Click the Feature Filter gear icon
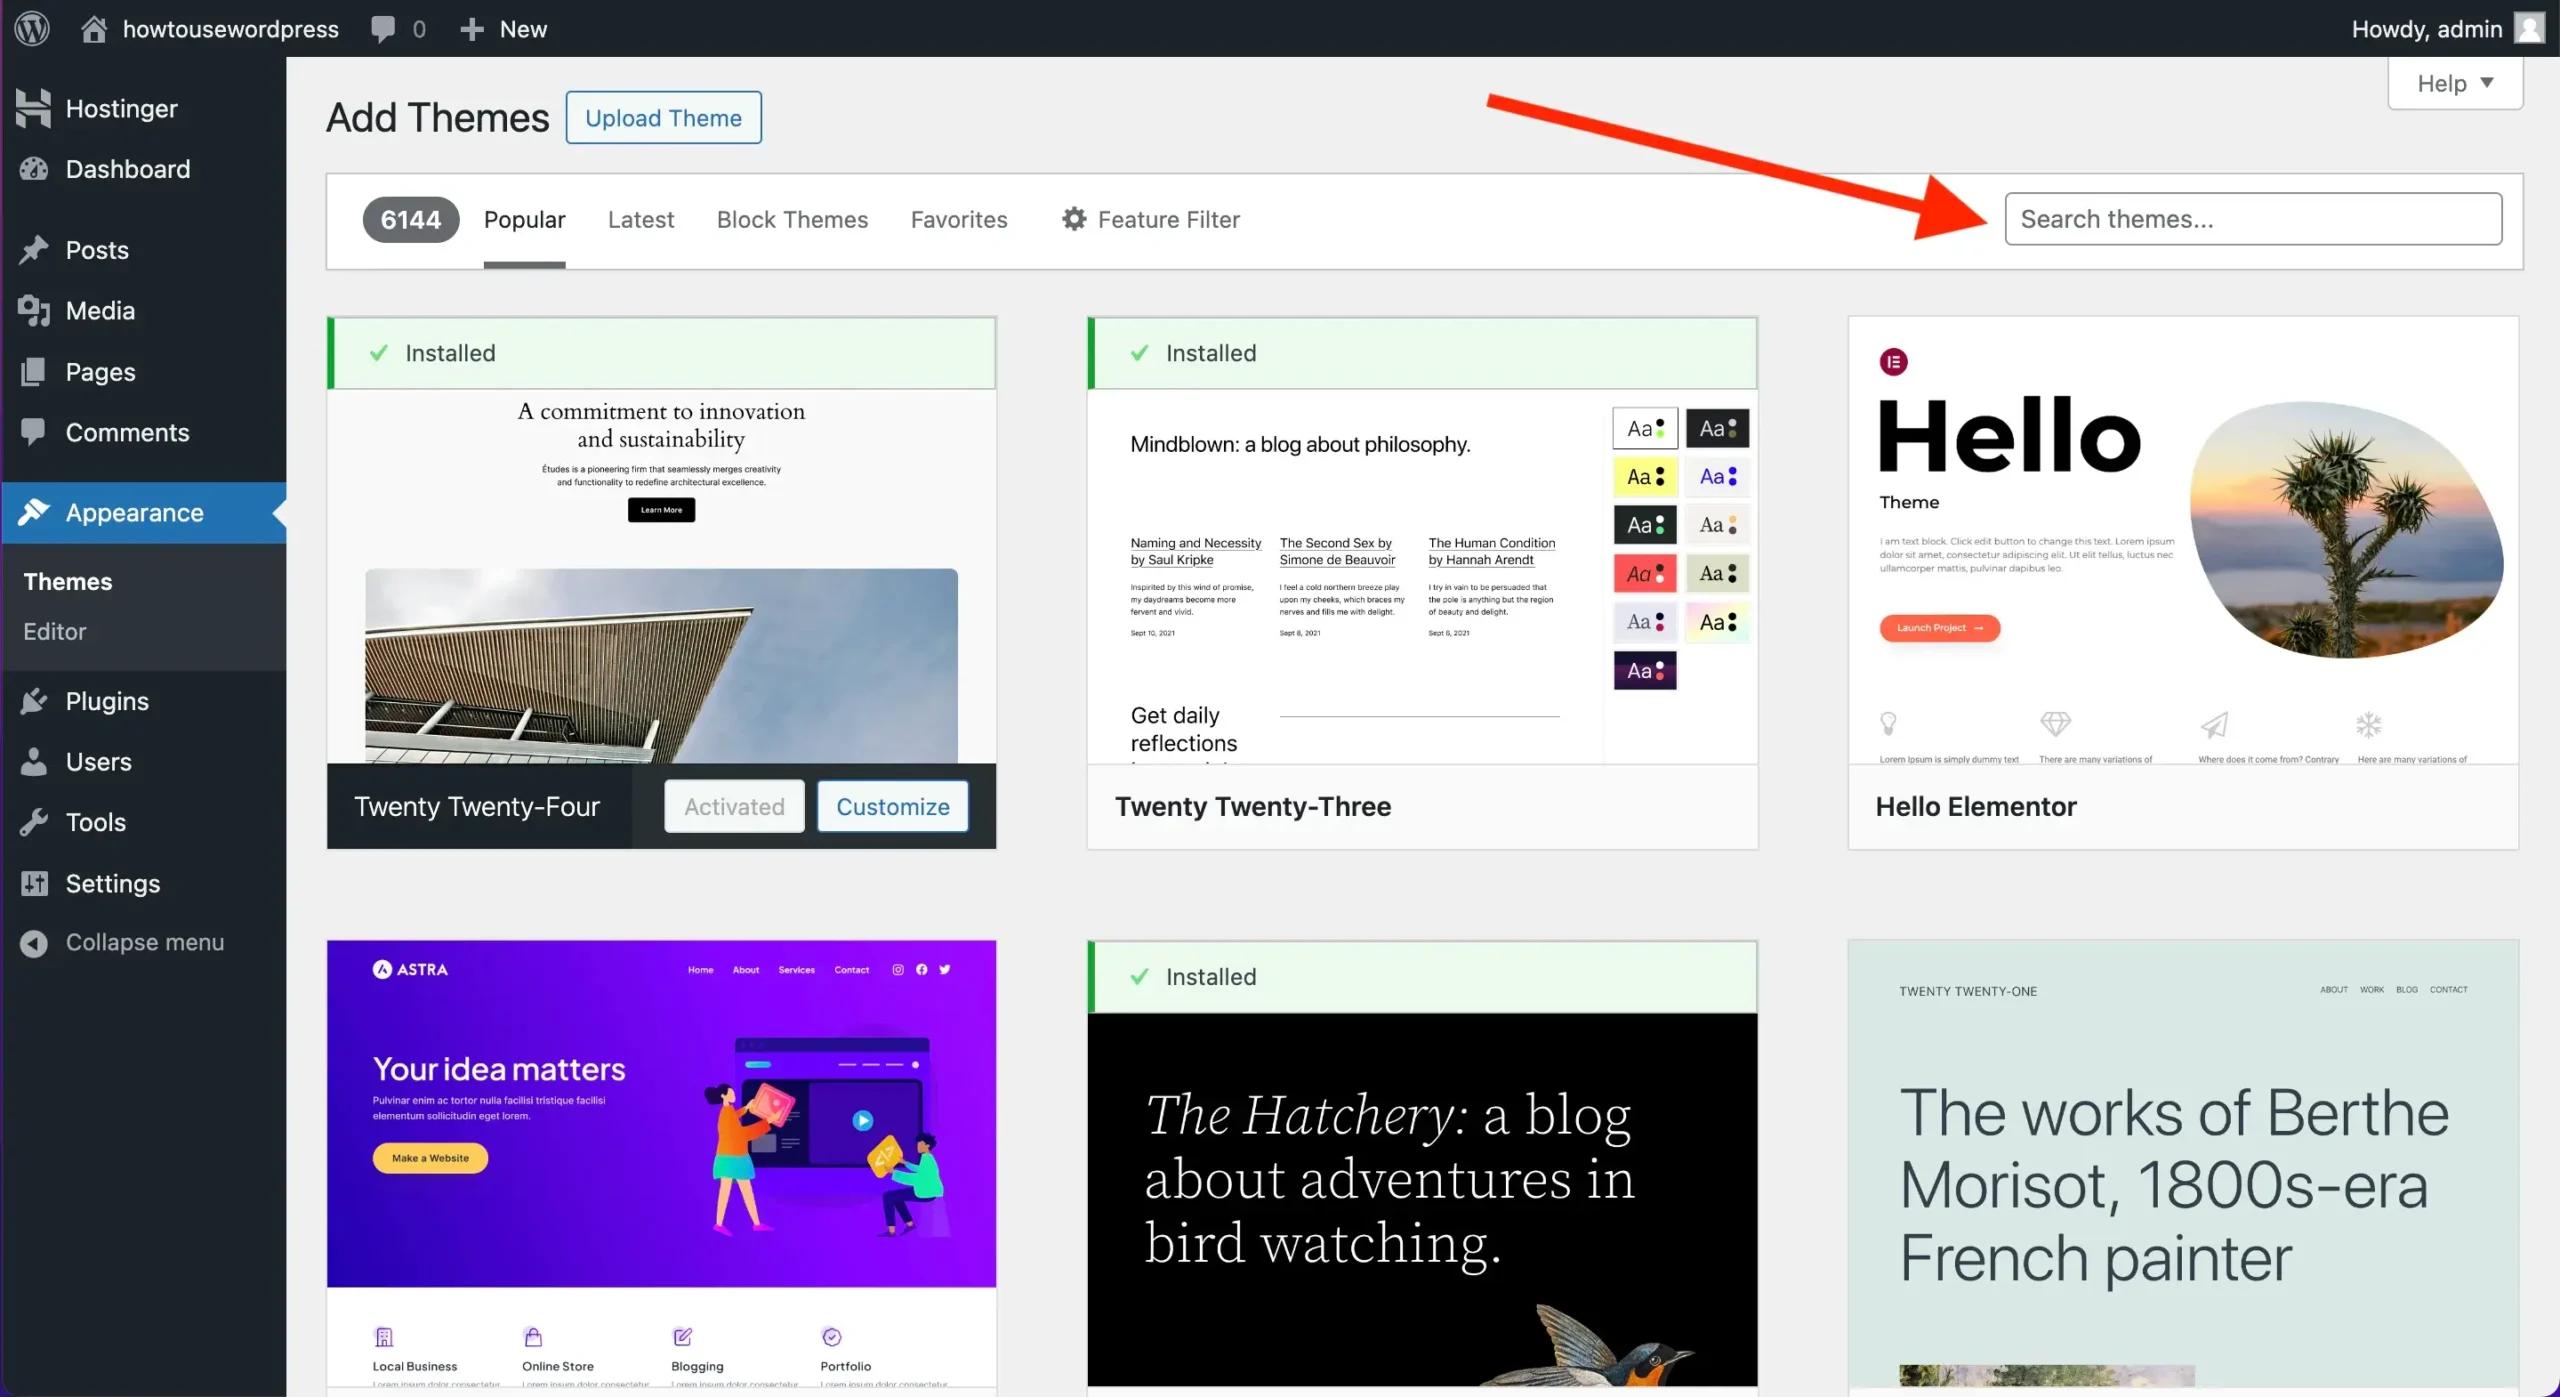Image resolution: width=2560 pixels, height=1397 pixels. [x=1074, y=218]
